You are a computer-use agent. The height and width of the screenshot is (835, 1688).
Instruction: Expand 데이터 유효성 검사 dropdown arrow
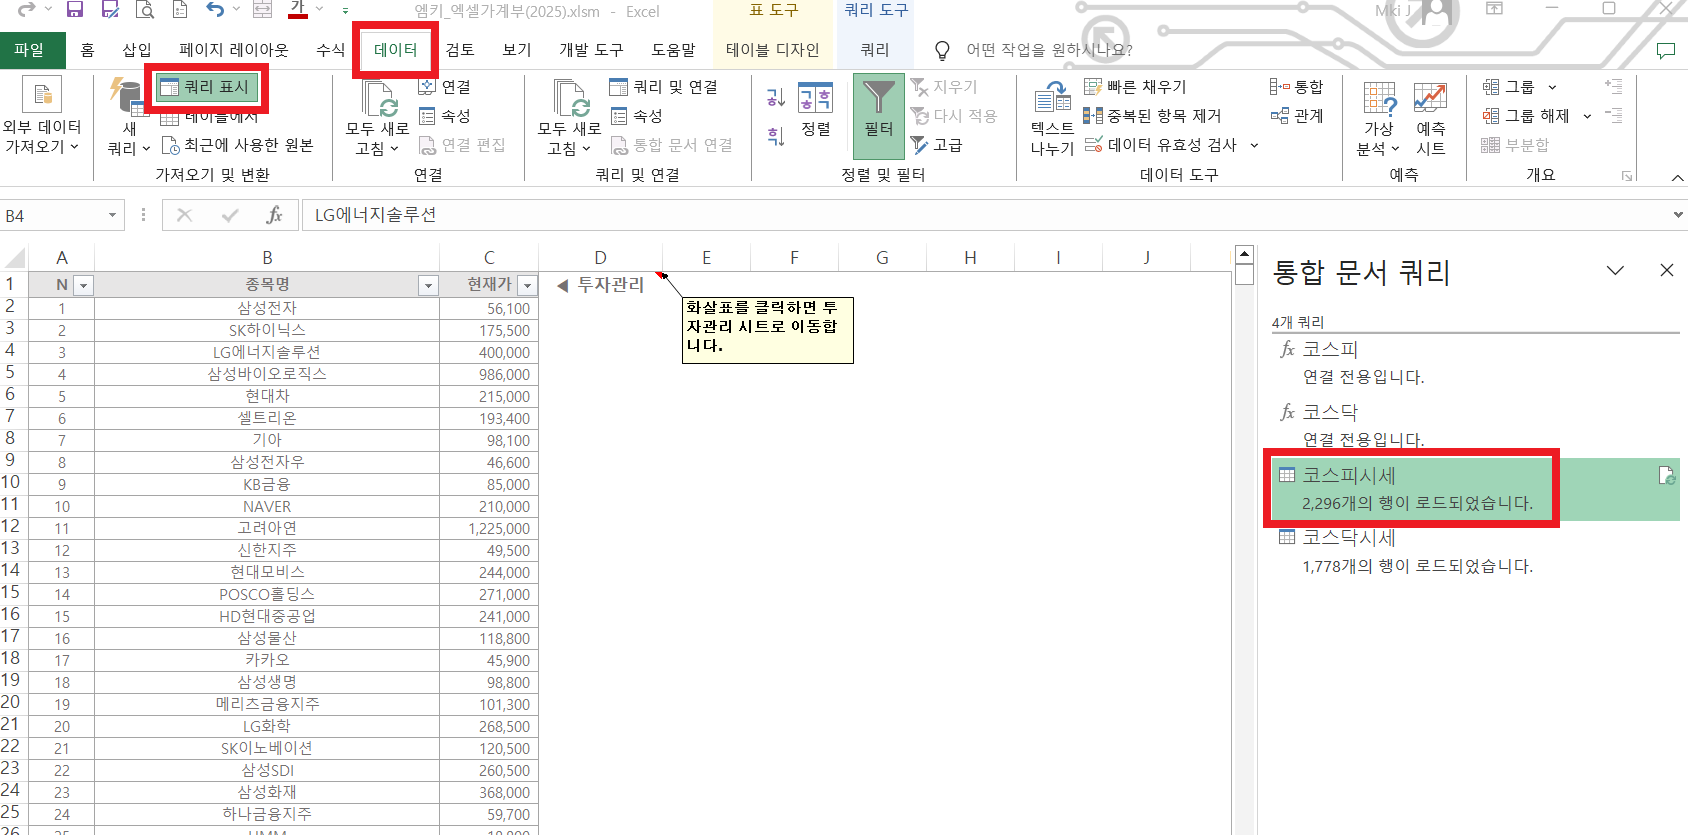tap(1254, 145)
